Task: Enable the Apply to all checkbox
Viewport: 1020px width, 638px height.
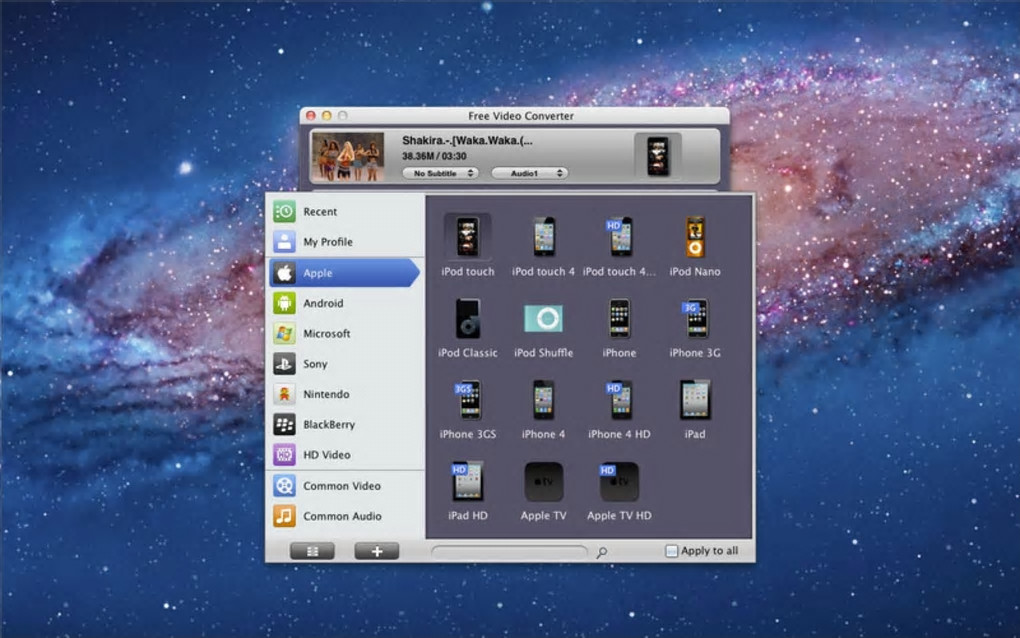Action: pos(672,551)
